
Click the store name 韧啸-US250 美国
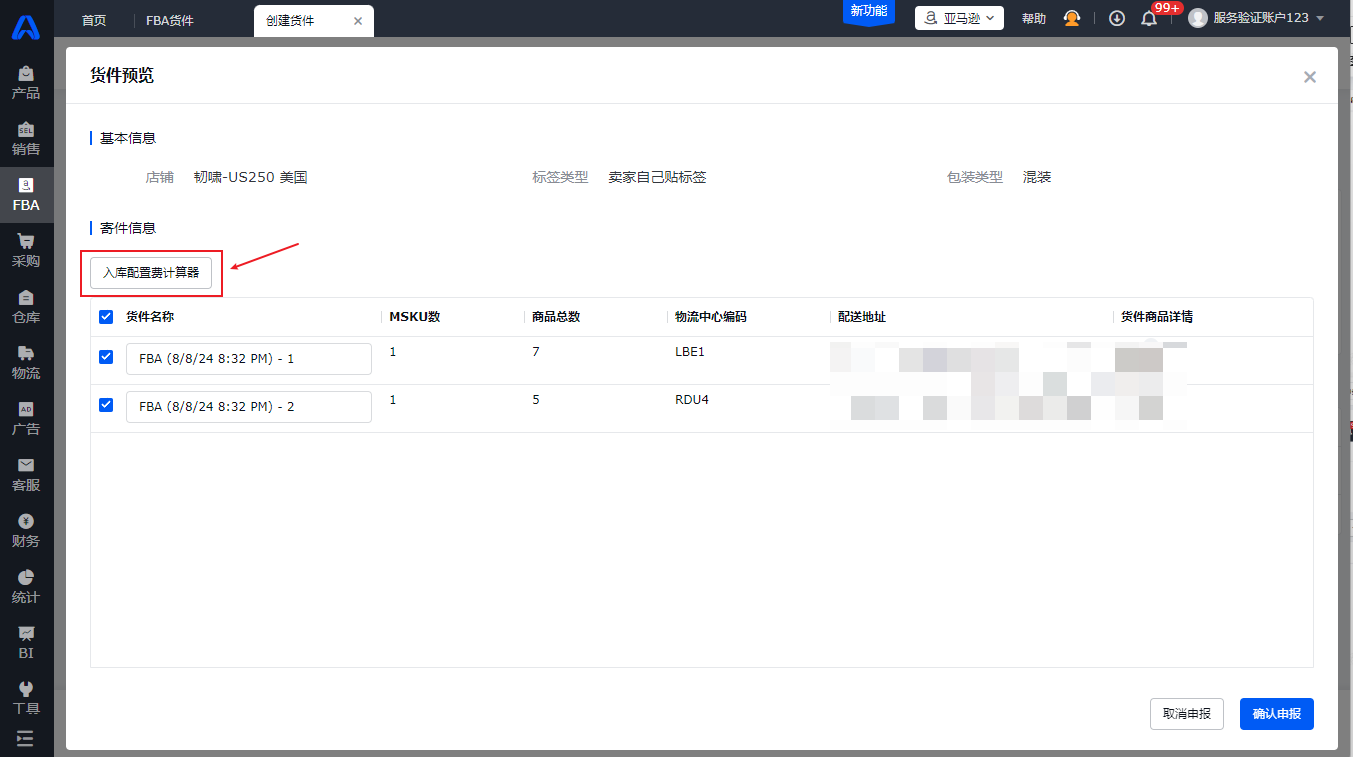click(250, 177)
